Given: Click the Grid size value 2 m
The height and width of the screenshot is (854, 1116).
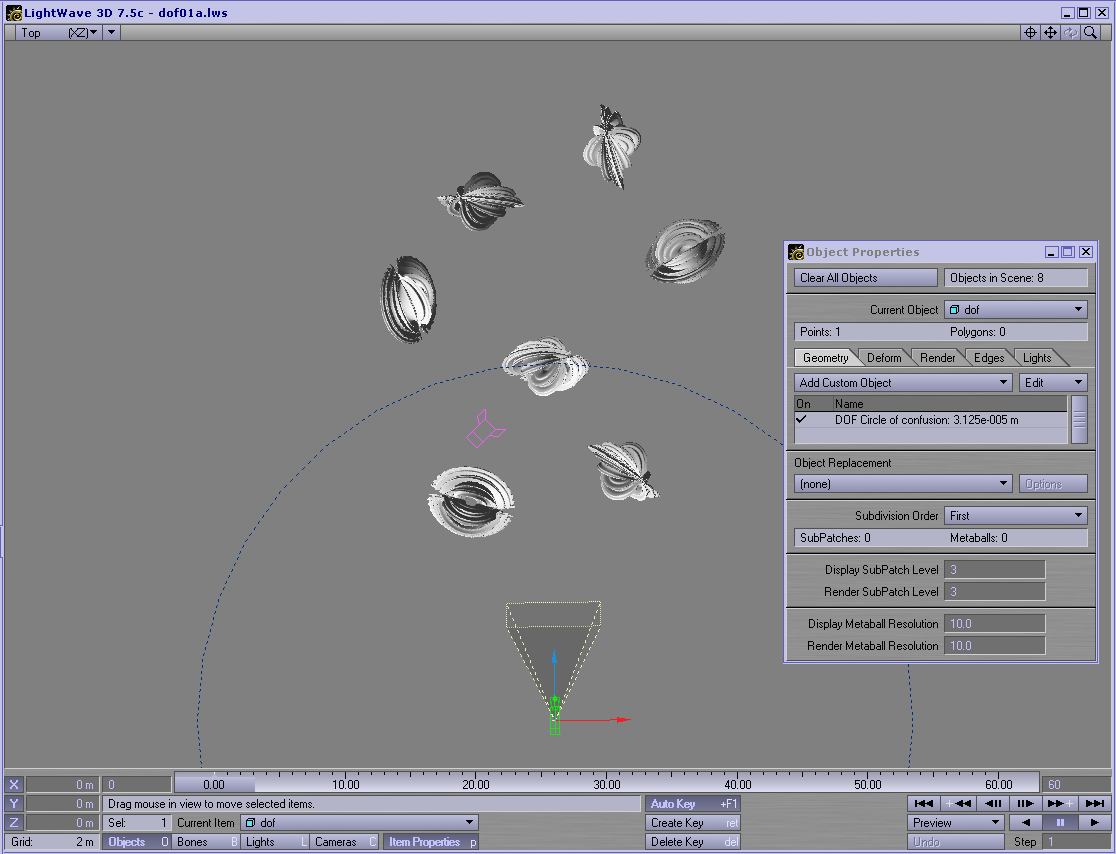Looking at the screenshot, I should [x=84, y=842].
